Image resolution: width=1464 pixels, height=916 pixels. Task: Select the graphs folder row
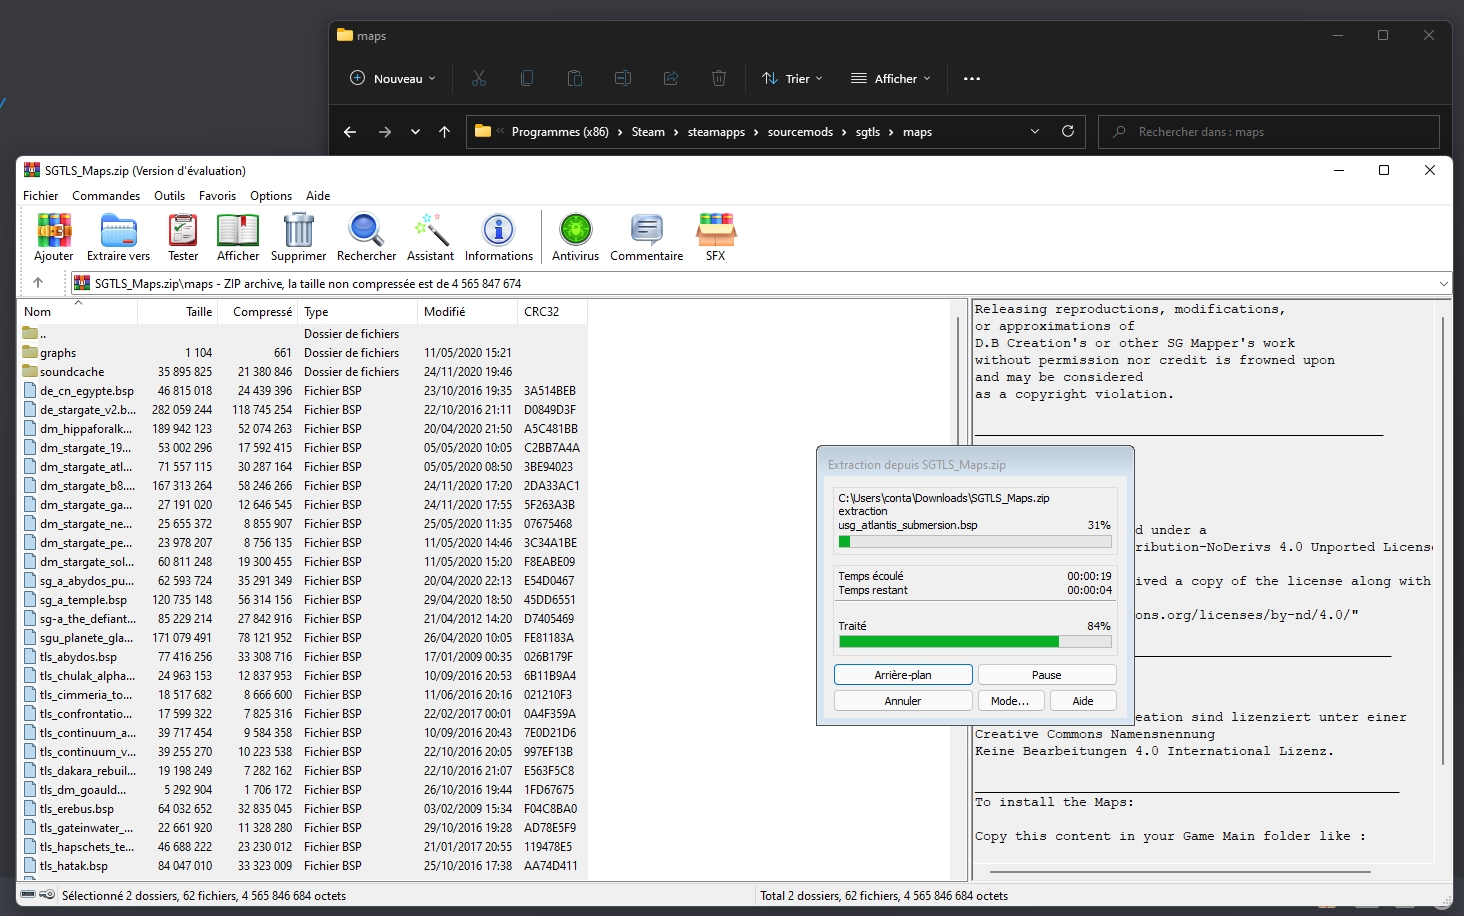[300, 353]
